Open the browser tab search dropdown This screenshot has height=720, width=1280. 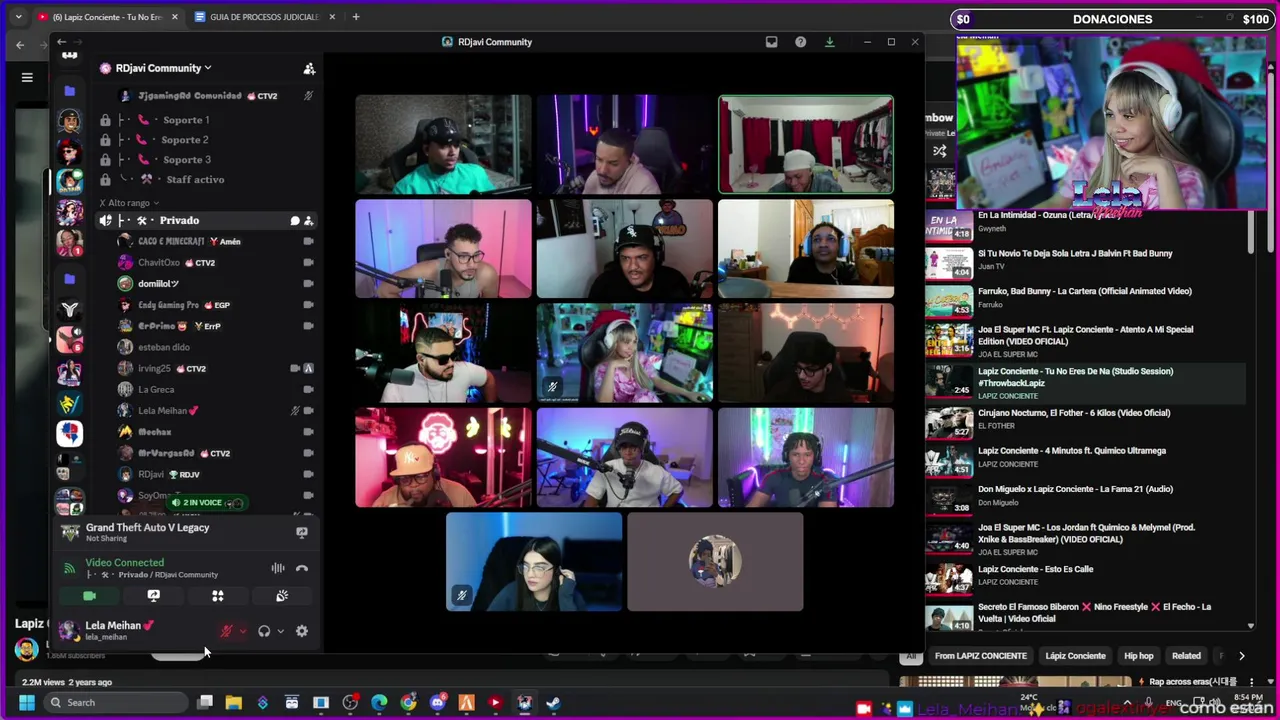click(x=18, y=17)
